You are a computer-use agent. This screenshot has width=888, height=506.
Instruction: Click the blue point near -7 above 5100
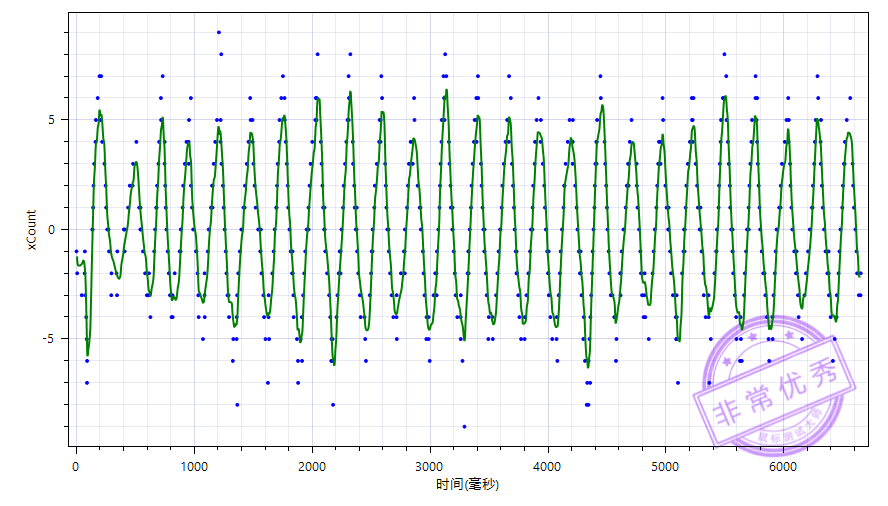pos(677,382)
